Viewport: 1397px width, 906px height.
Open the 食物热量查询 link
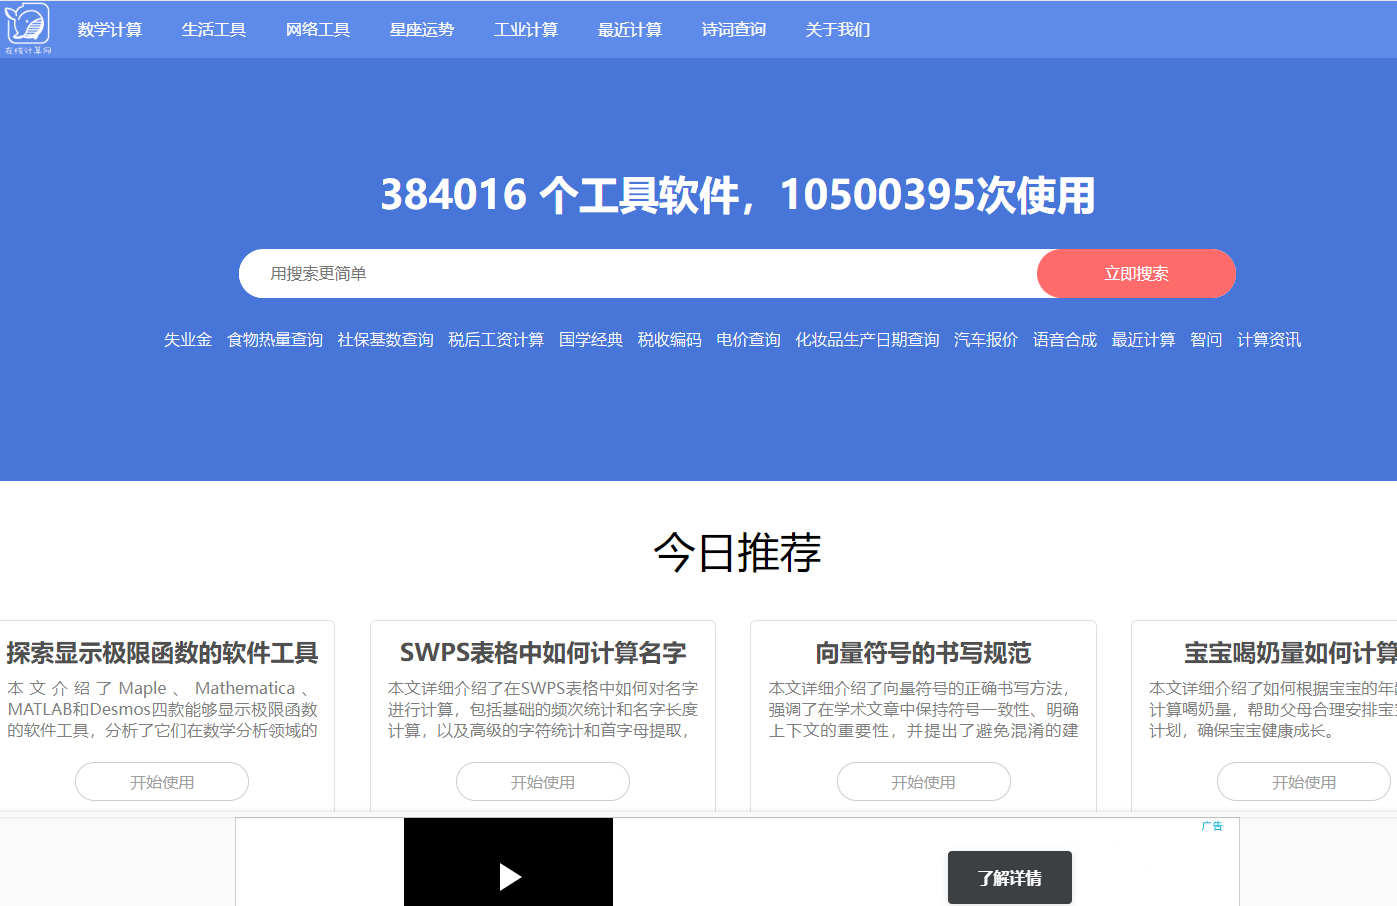click(x=275, y=340)
